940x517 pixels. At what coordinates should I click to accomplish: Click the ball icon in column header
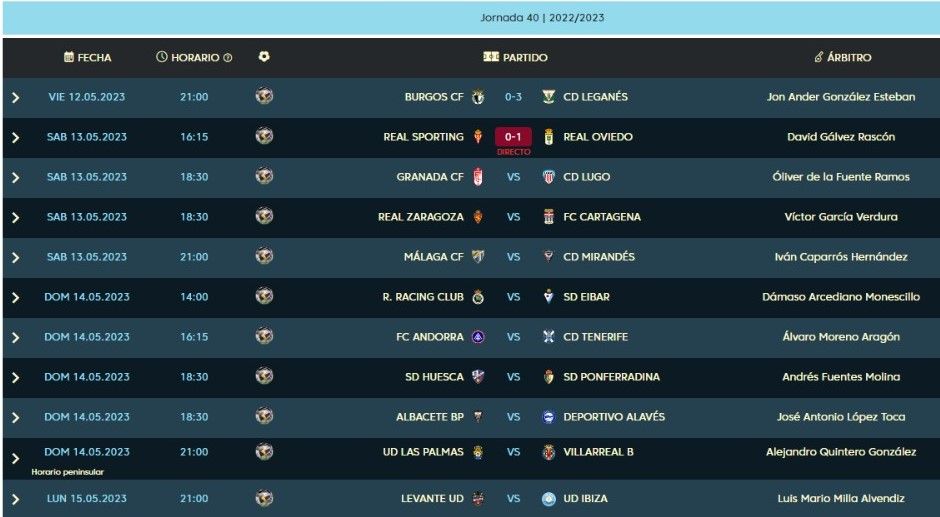click(x=264, y=57)
